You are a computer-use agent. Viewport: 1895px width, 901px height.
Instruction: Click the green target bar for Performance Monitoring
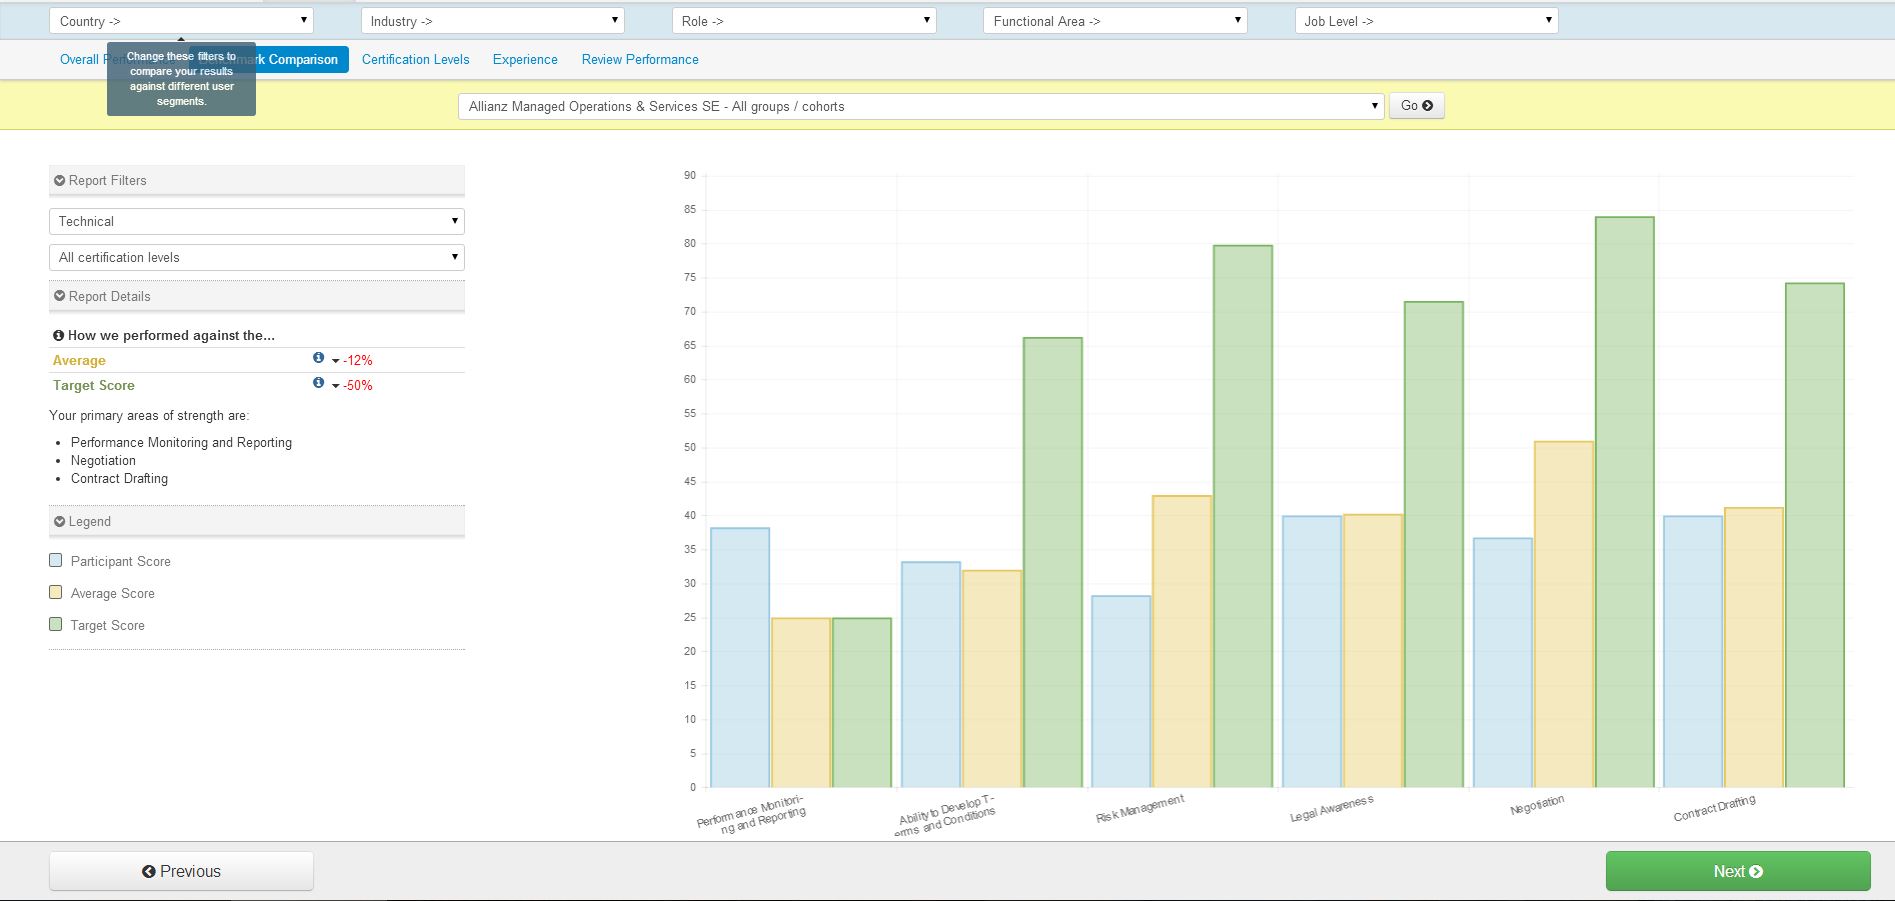pos(862,703)
